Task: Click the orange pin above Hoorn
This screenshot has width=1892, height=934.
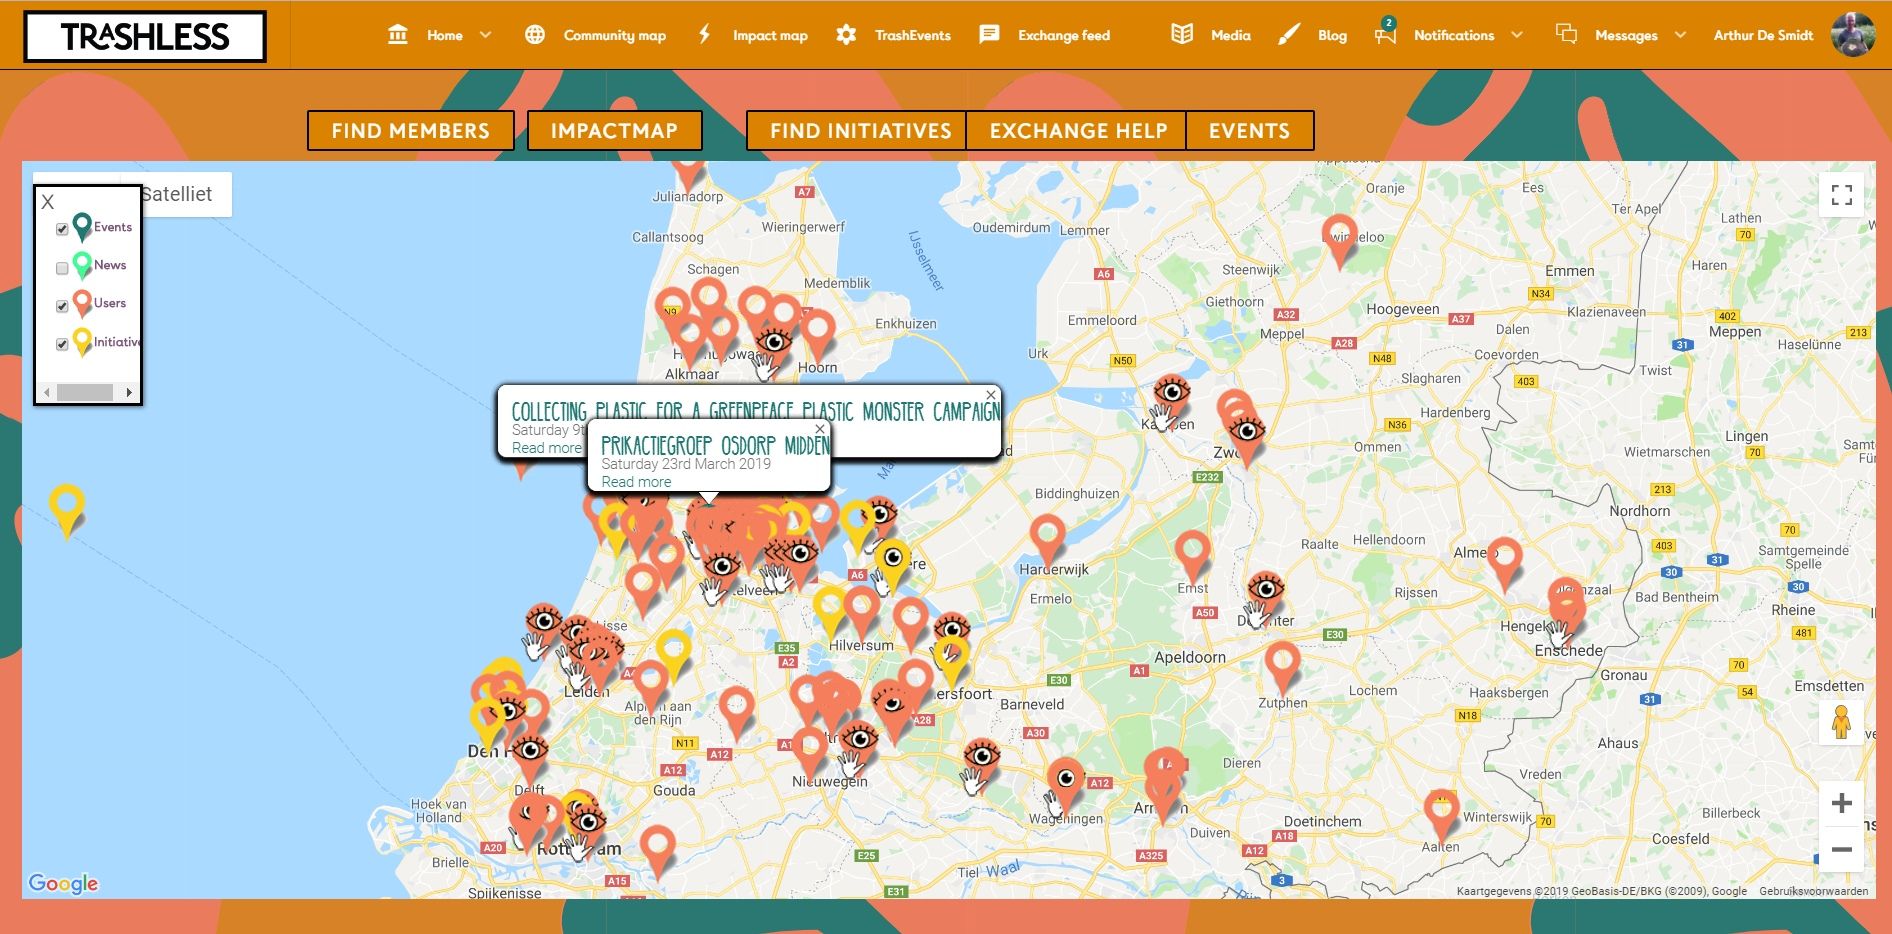Action: [817, 335]
